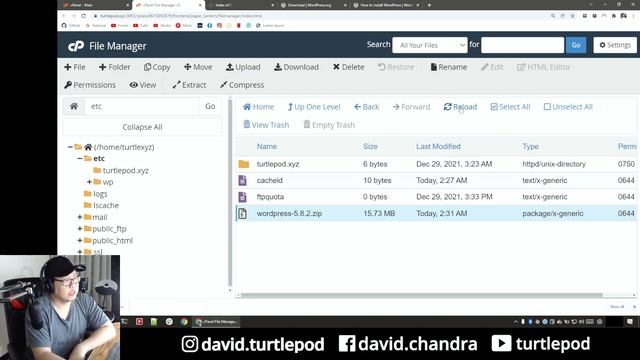Download the selected file
The width and height of the screenshot is (640, 360).
(296, 67)
